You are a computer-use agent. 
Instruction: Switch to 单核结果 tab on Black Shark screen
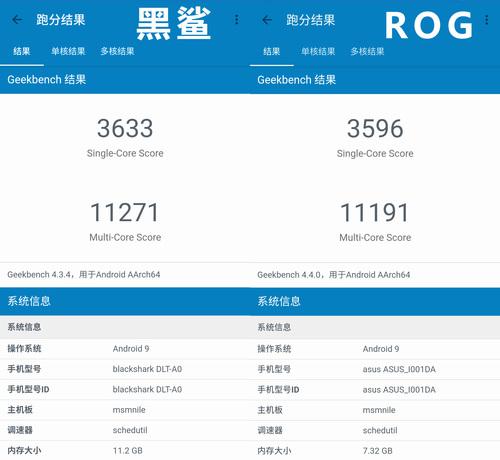coord(68,51)
